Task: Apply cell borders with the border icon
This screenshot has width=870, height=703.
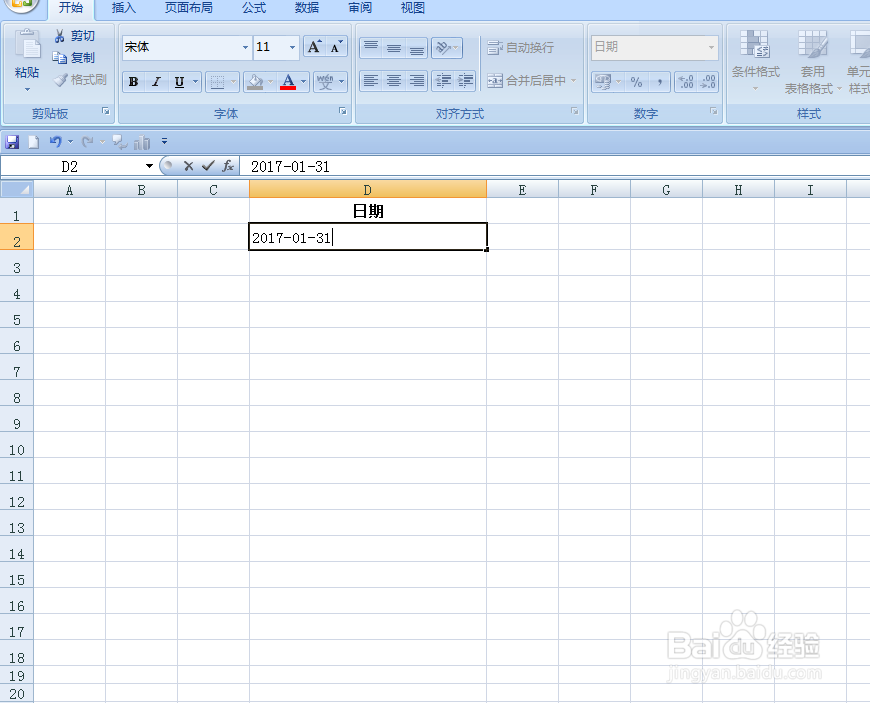Action: (x=218, y=82)
